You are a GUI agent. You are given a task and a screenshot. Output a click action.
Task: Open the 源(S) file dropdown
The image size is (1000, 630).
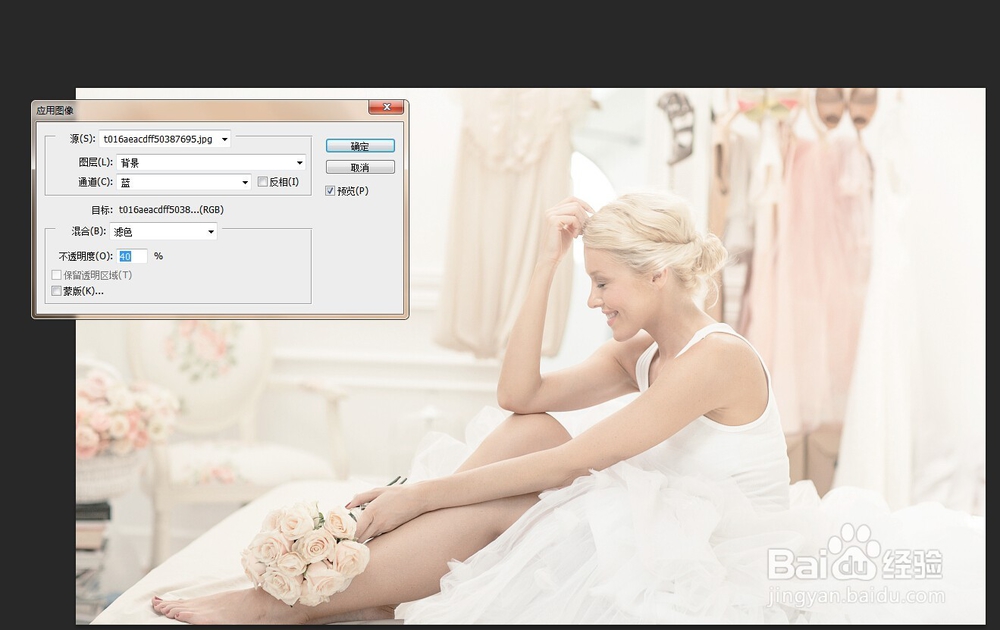coord(165,139)
